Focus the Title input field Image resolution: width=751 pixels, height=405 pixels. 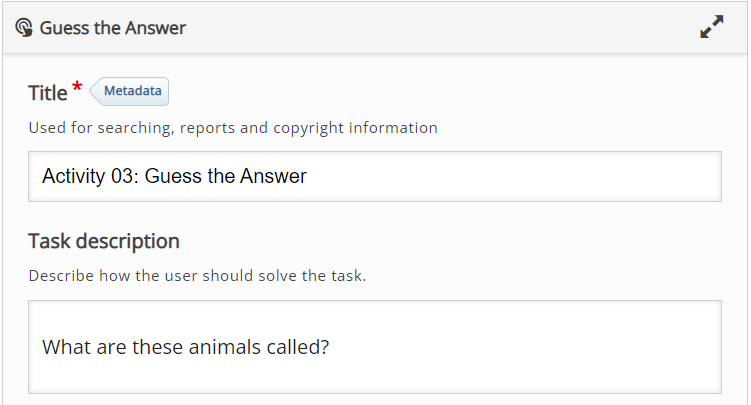375,177
